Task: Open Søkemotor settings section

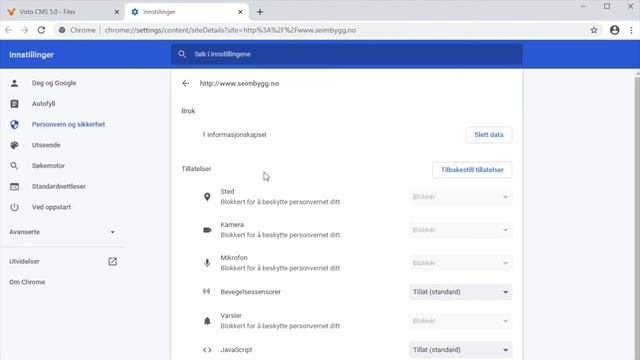Action: pyautogui.click(x=49, y=166)
